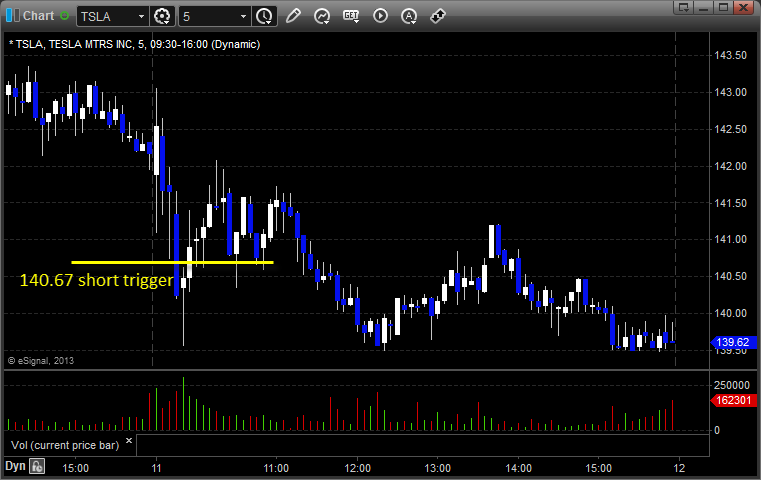
Task: Click the 143.50 price axis label
Action: [x=730, y=55]
